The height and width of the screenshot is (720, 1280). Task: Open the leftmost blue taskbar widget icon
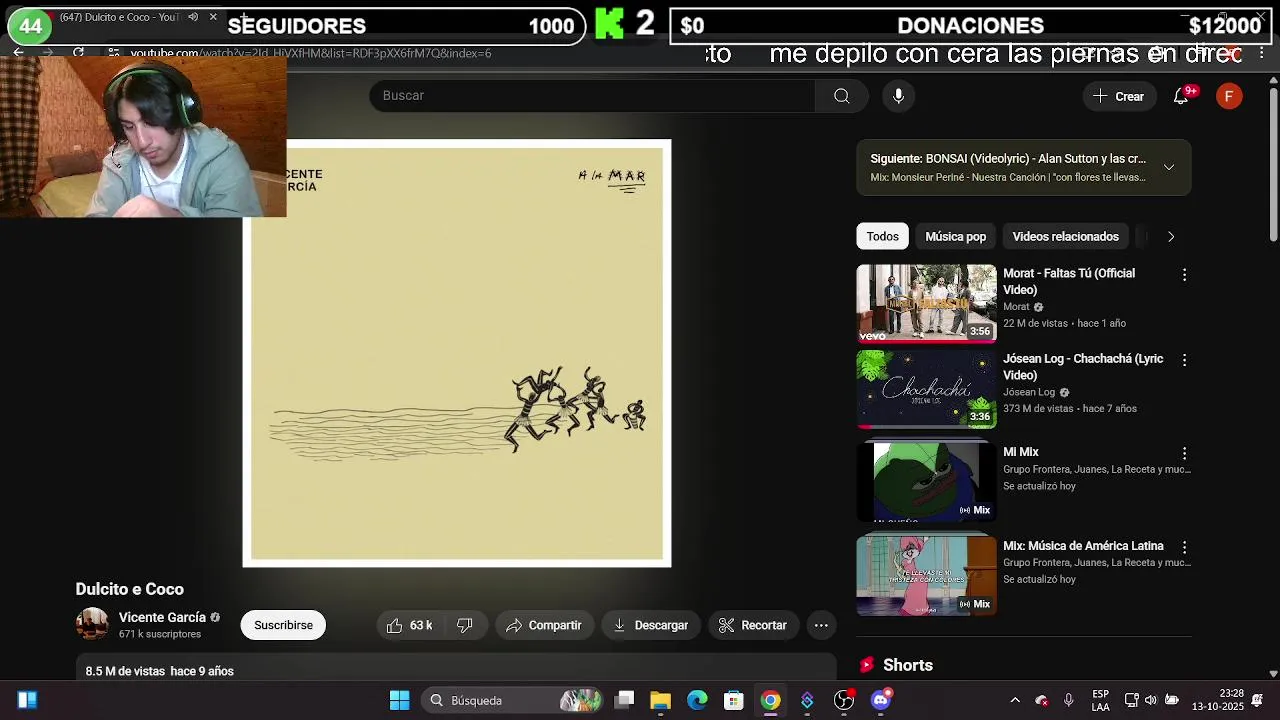27,700
